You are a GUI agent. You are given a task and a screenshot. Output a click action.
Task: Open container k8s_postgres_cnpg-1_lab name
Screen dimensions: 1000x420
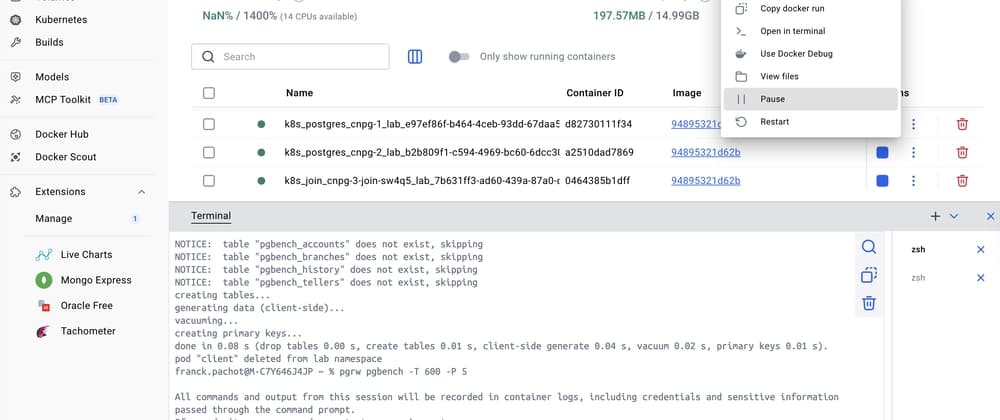pos(422,124)
